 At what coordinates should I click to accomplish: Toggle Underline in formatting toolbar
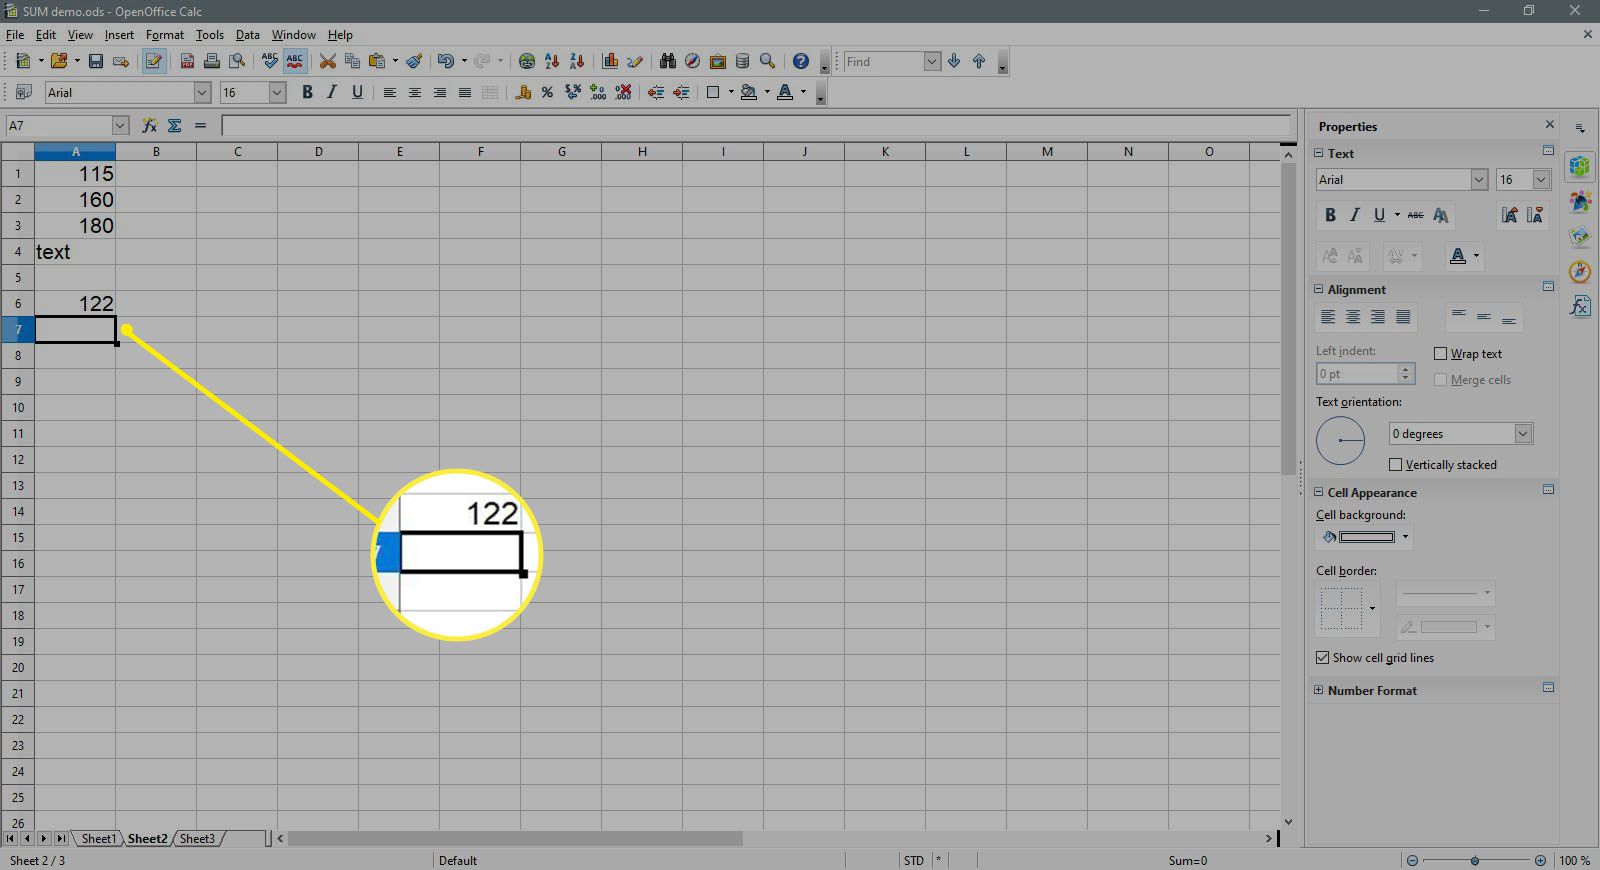pyautogui.click(x=357, y=93)
